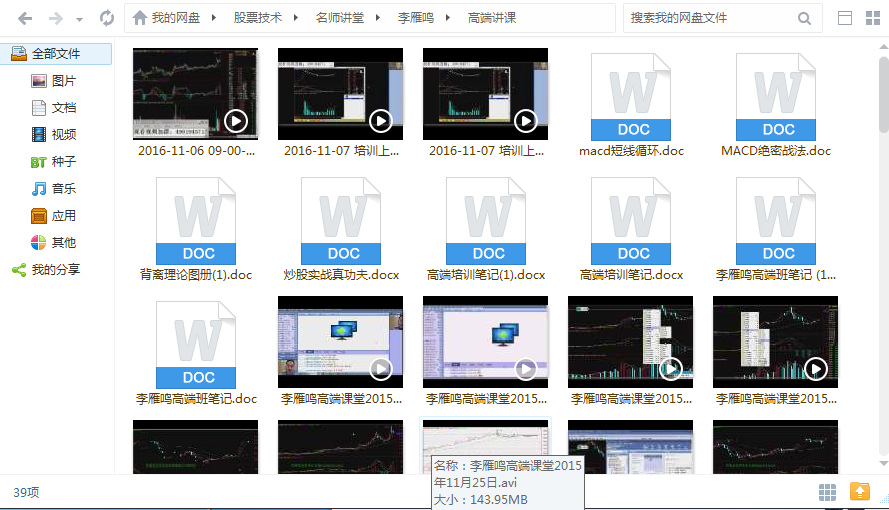Toggle the preview pane layout icon
Image resolution: width=889 pixels, height=510 pixels.
845,18
